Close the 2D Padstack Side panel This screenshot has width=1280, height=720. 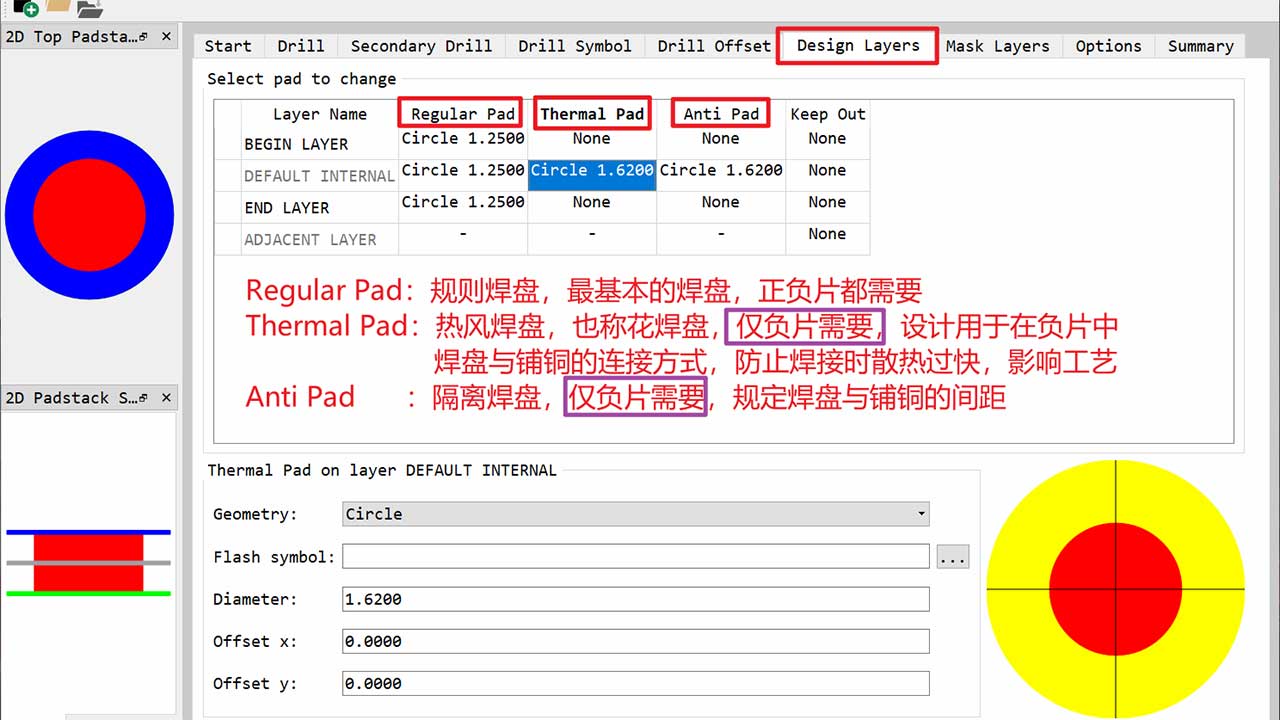click(x=166, y=398)
